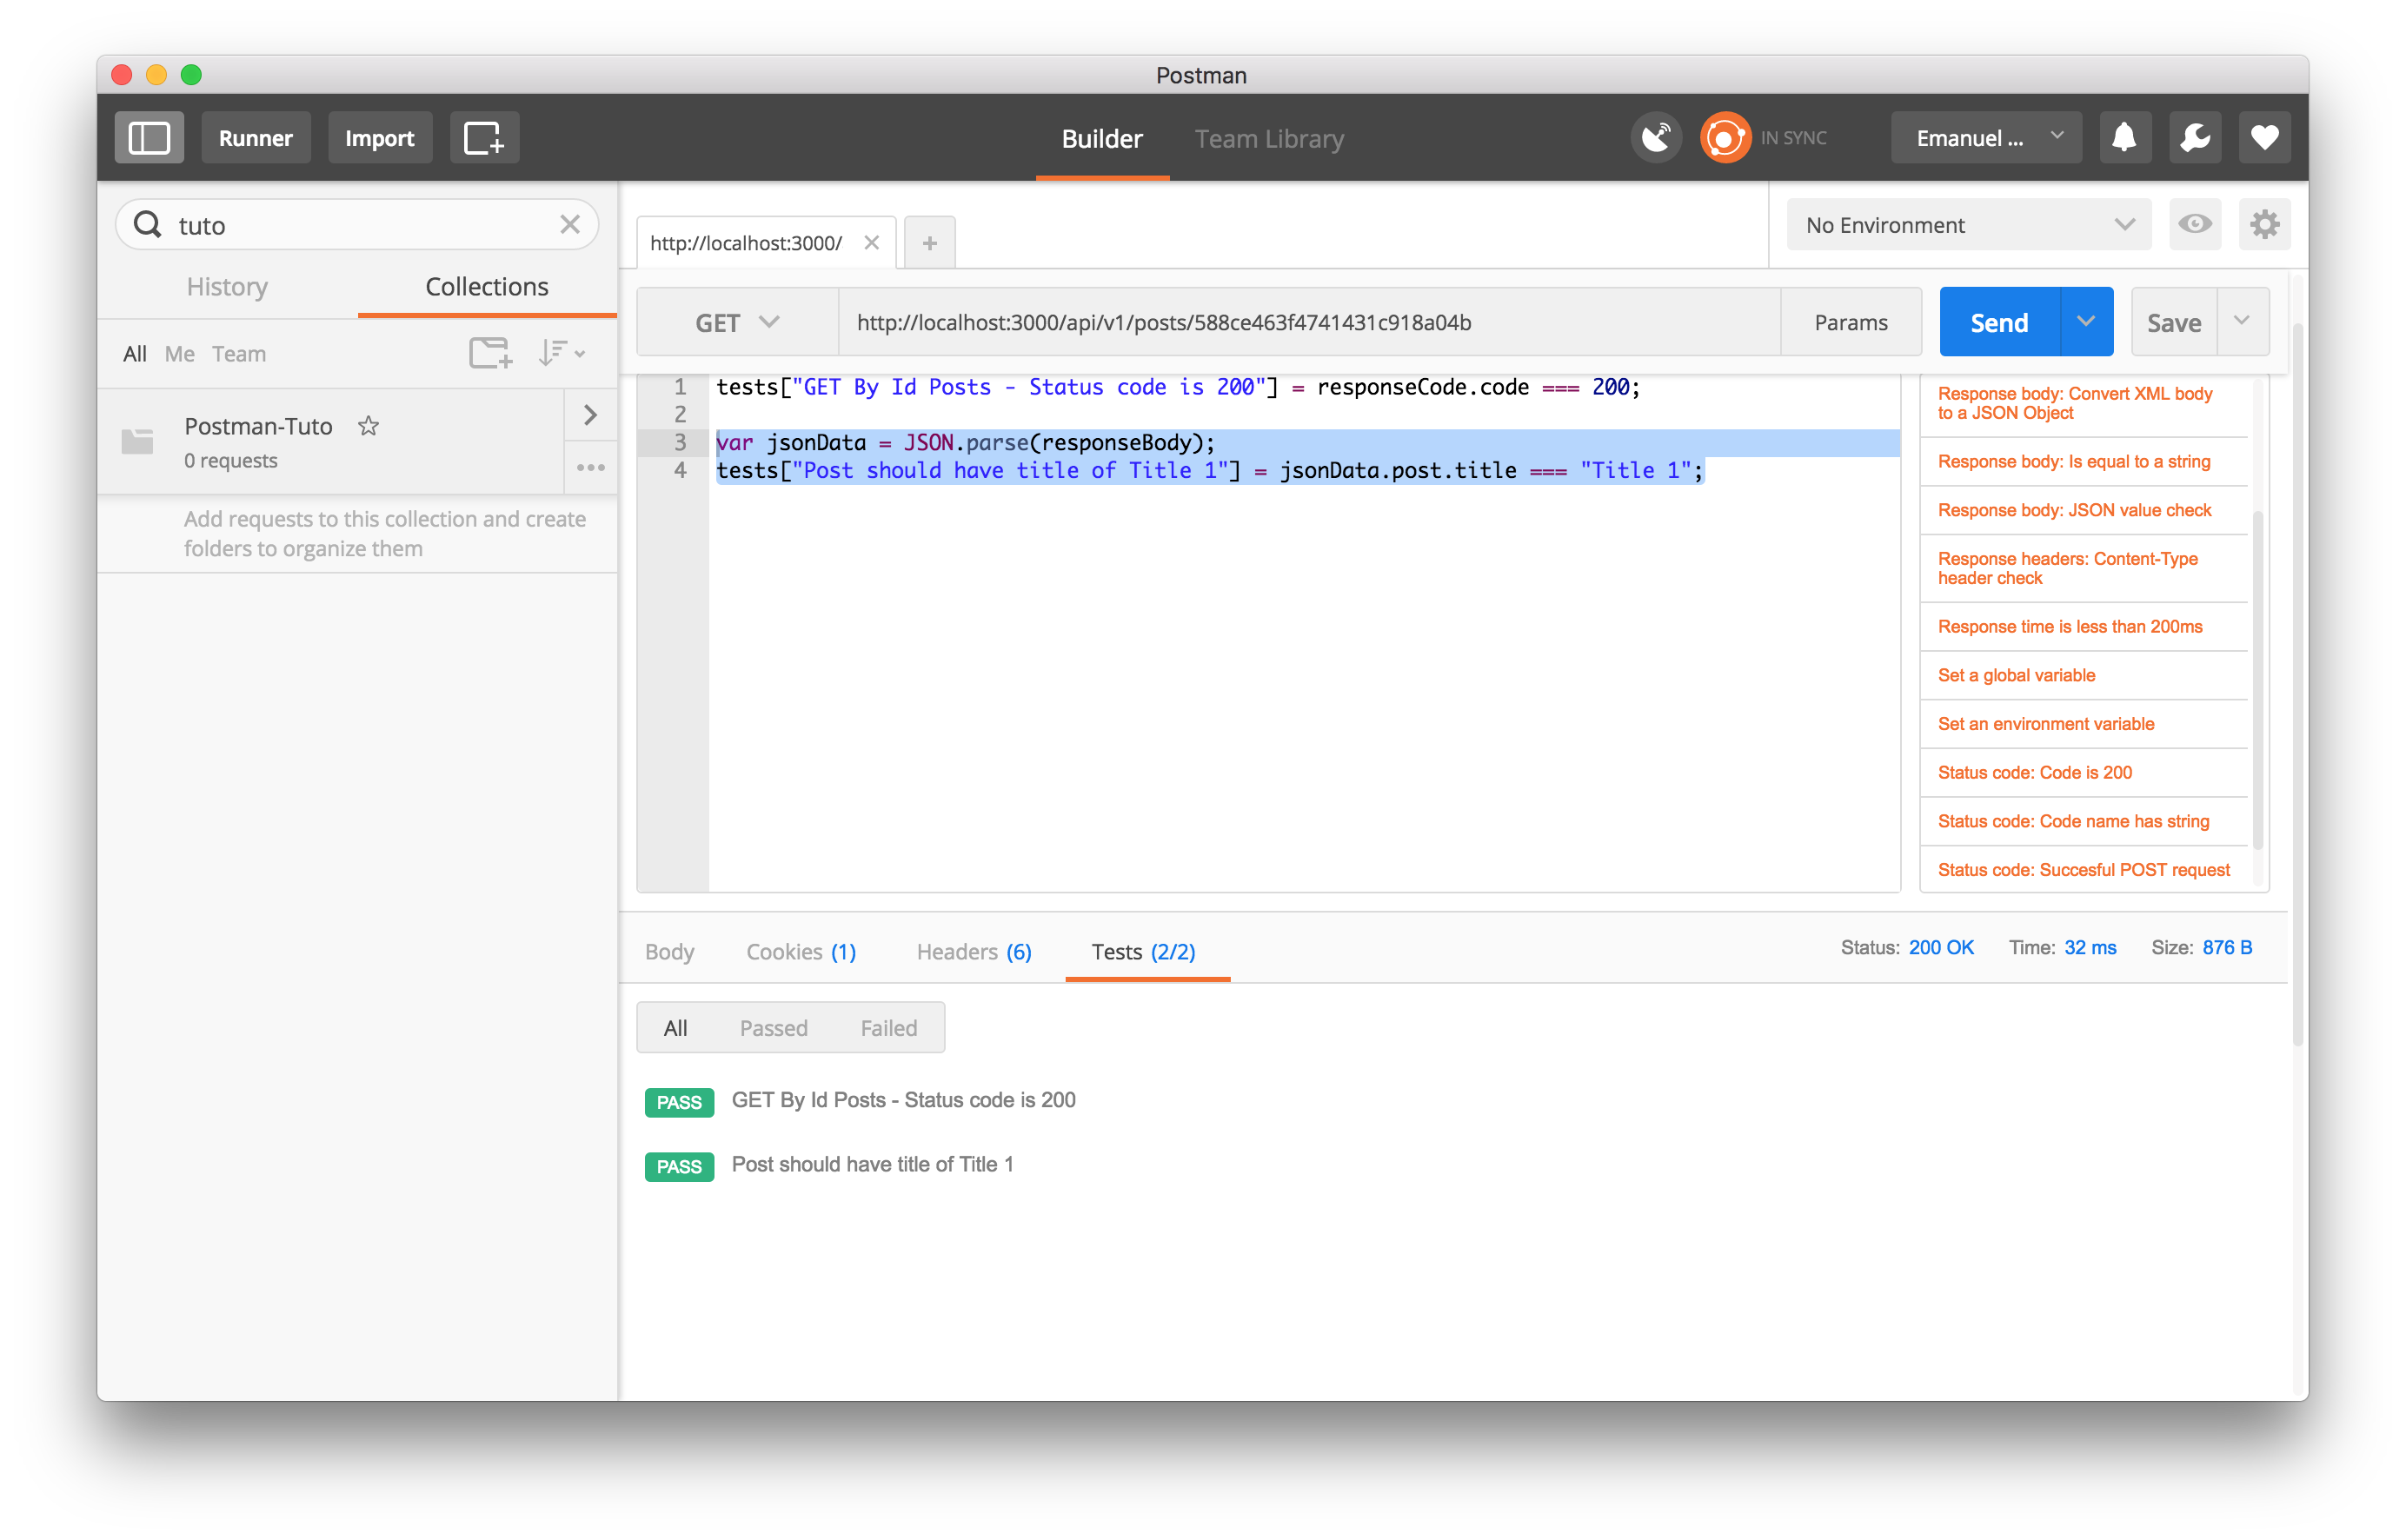Screen dimensions: 2406x1540
Task: Filter test results by Failed
Action: (x=889, y=1028)
